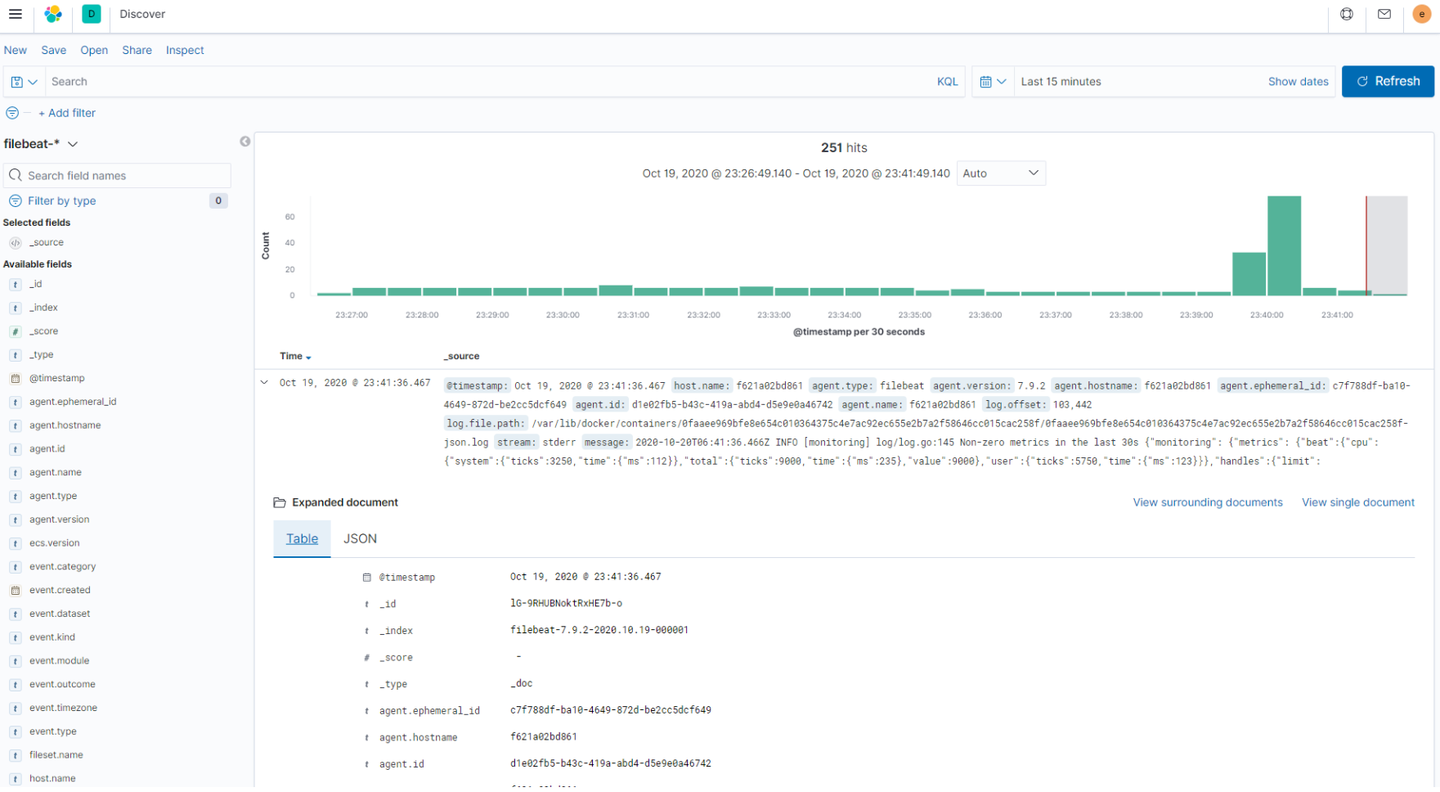Click New in the top menu

[x=15, y=50]
